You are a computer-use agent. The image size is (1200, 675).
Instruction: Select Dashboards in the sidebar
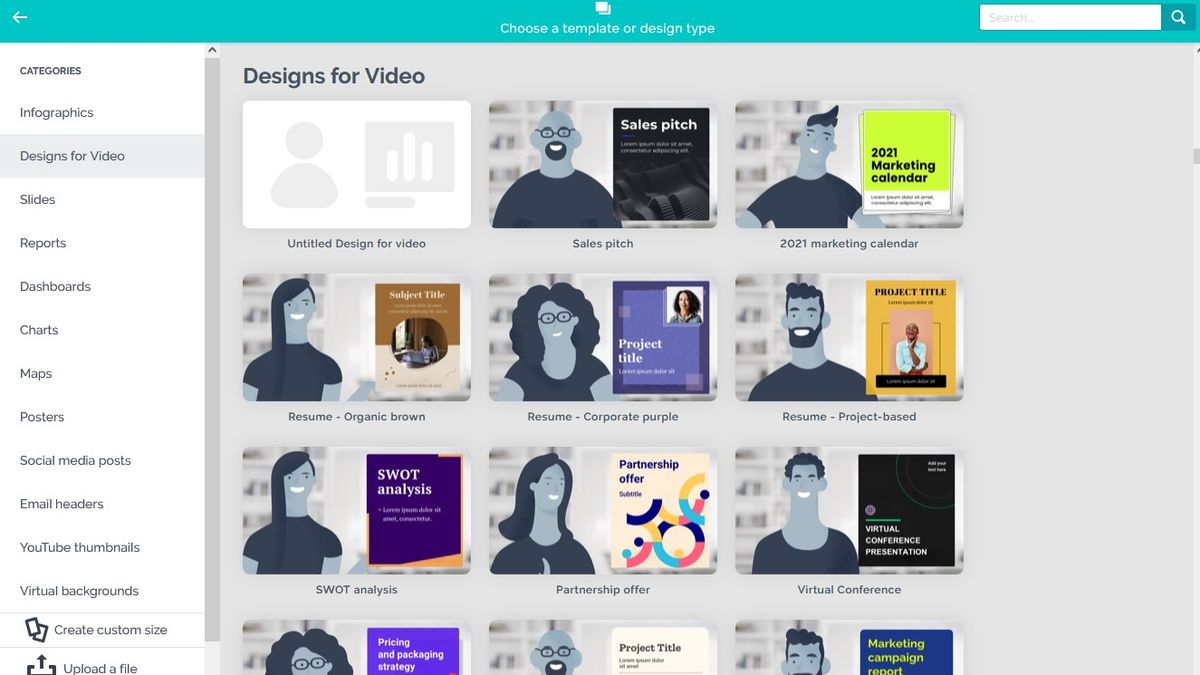coord(55,286)
